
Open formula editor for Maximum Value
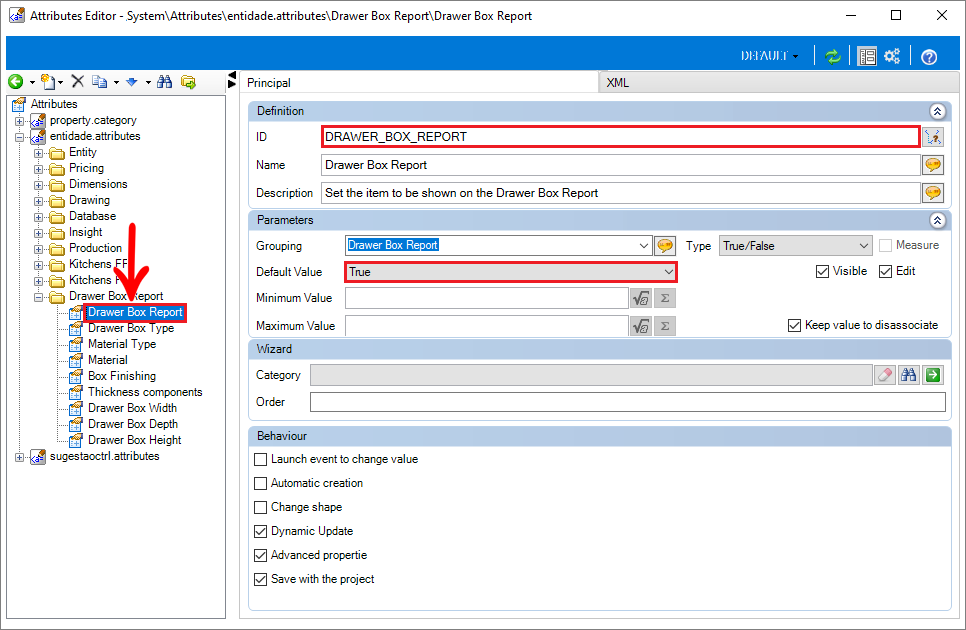pyautogui.click(x=641, y=326)
